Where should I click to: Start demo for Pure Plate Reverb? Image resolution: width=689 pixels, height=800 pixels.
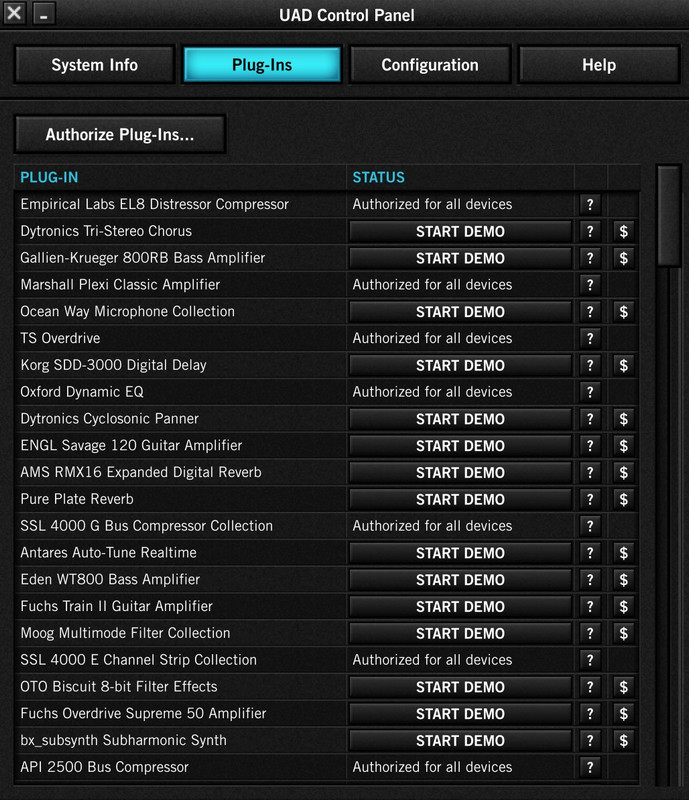(x=460, y=499)
